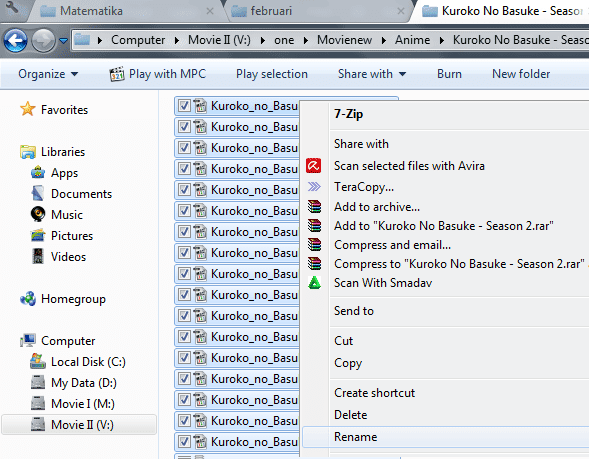
Task: Expand the breadcrumb arrow after Movie II (V:)
Action: pos(262,40)
